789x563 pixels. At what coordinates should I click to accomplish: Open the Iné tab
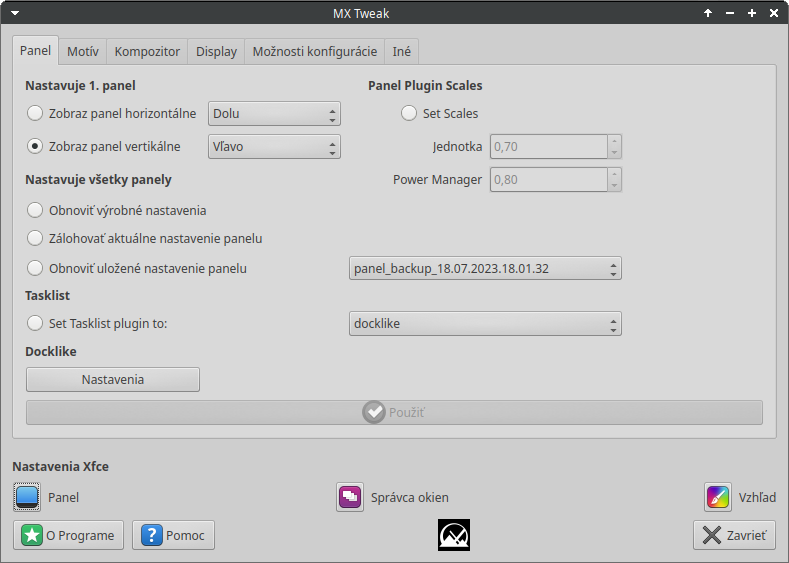pyautogui.click(x=402, y=51)
